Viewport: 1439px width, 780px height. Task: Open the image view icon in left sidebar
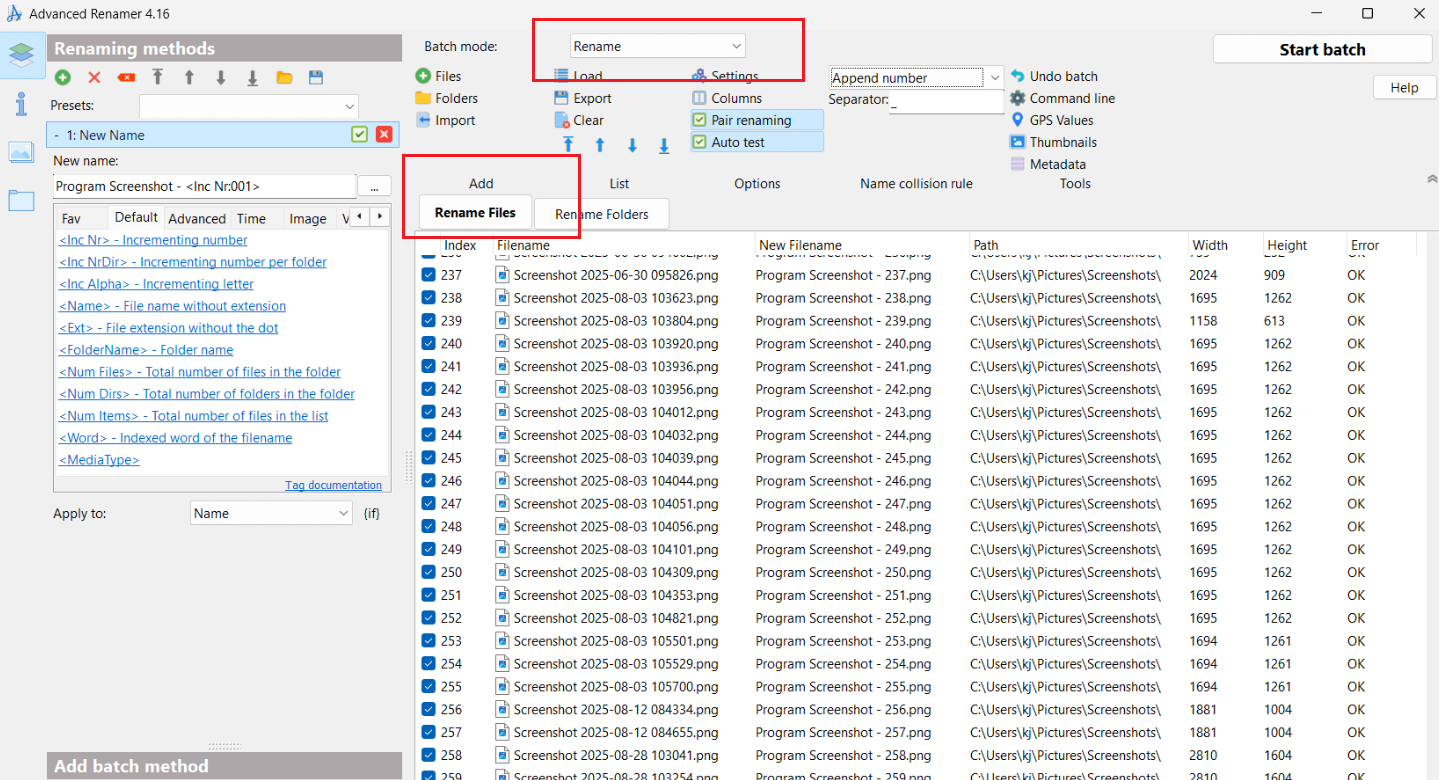[21, 152]
